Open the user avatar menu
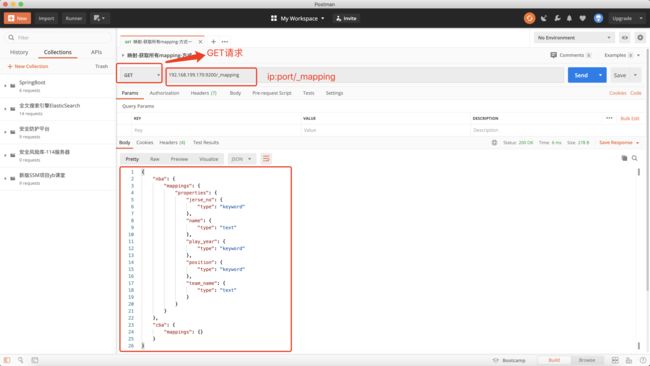Screen dimensions: 650x366 [x=598, y=18]
